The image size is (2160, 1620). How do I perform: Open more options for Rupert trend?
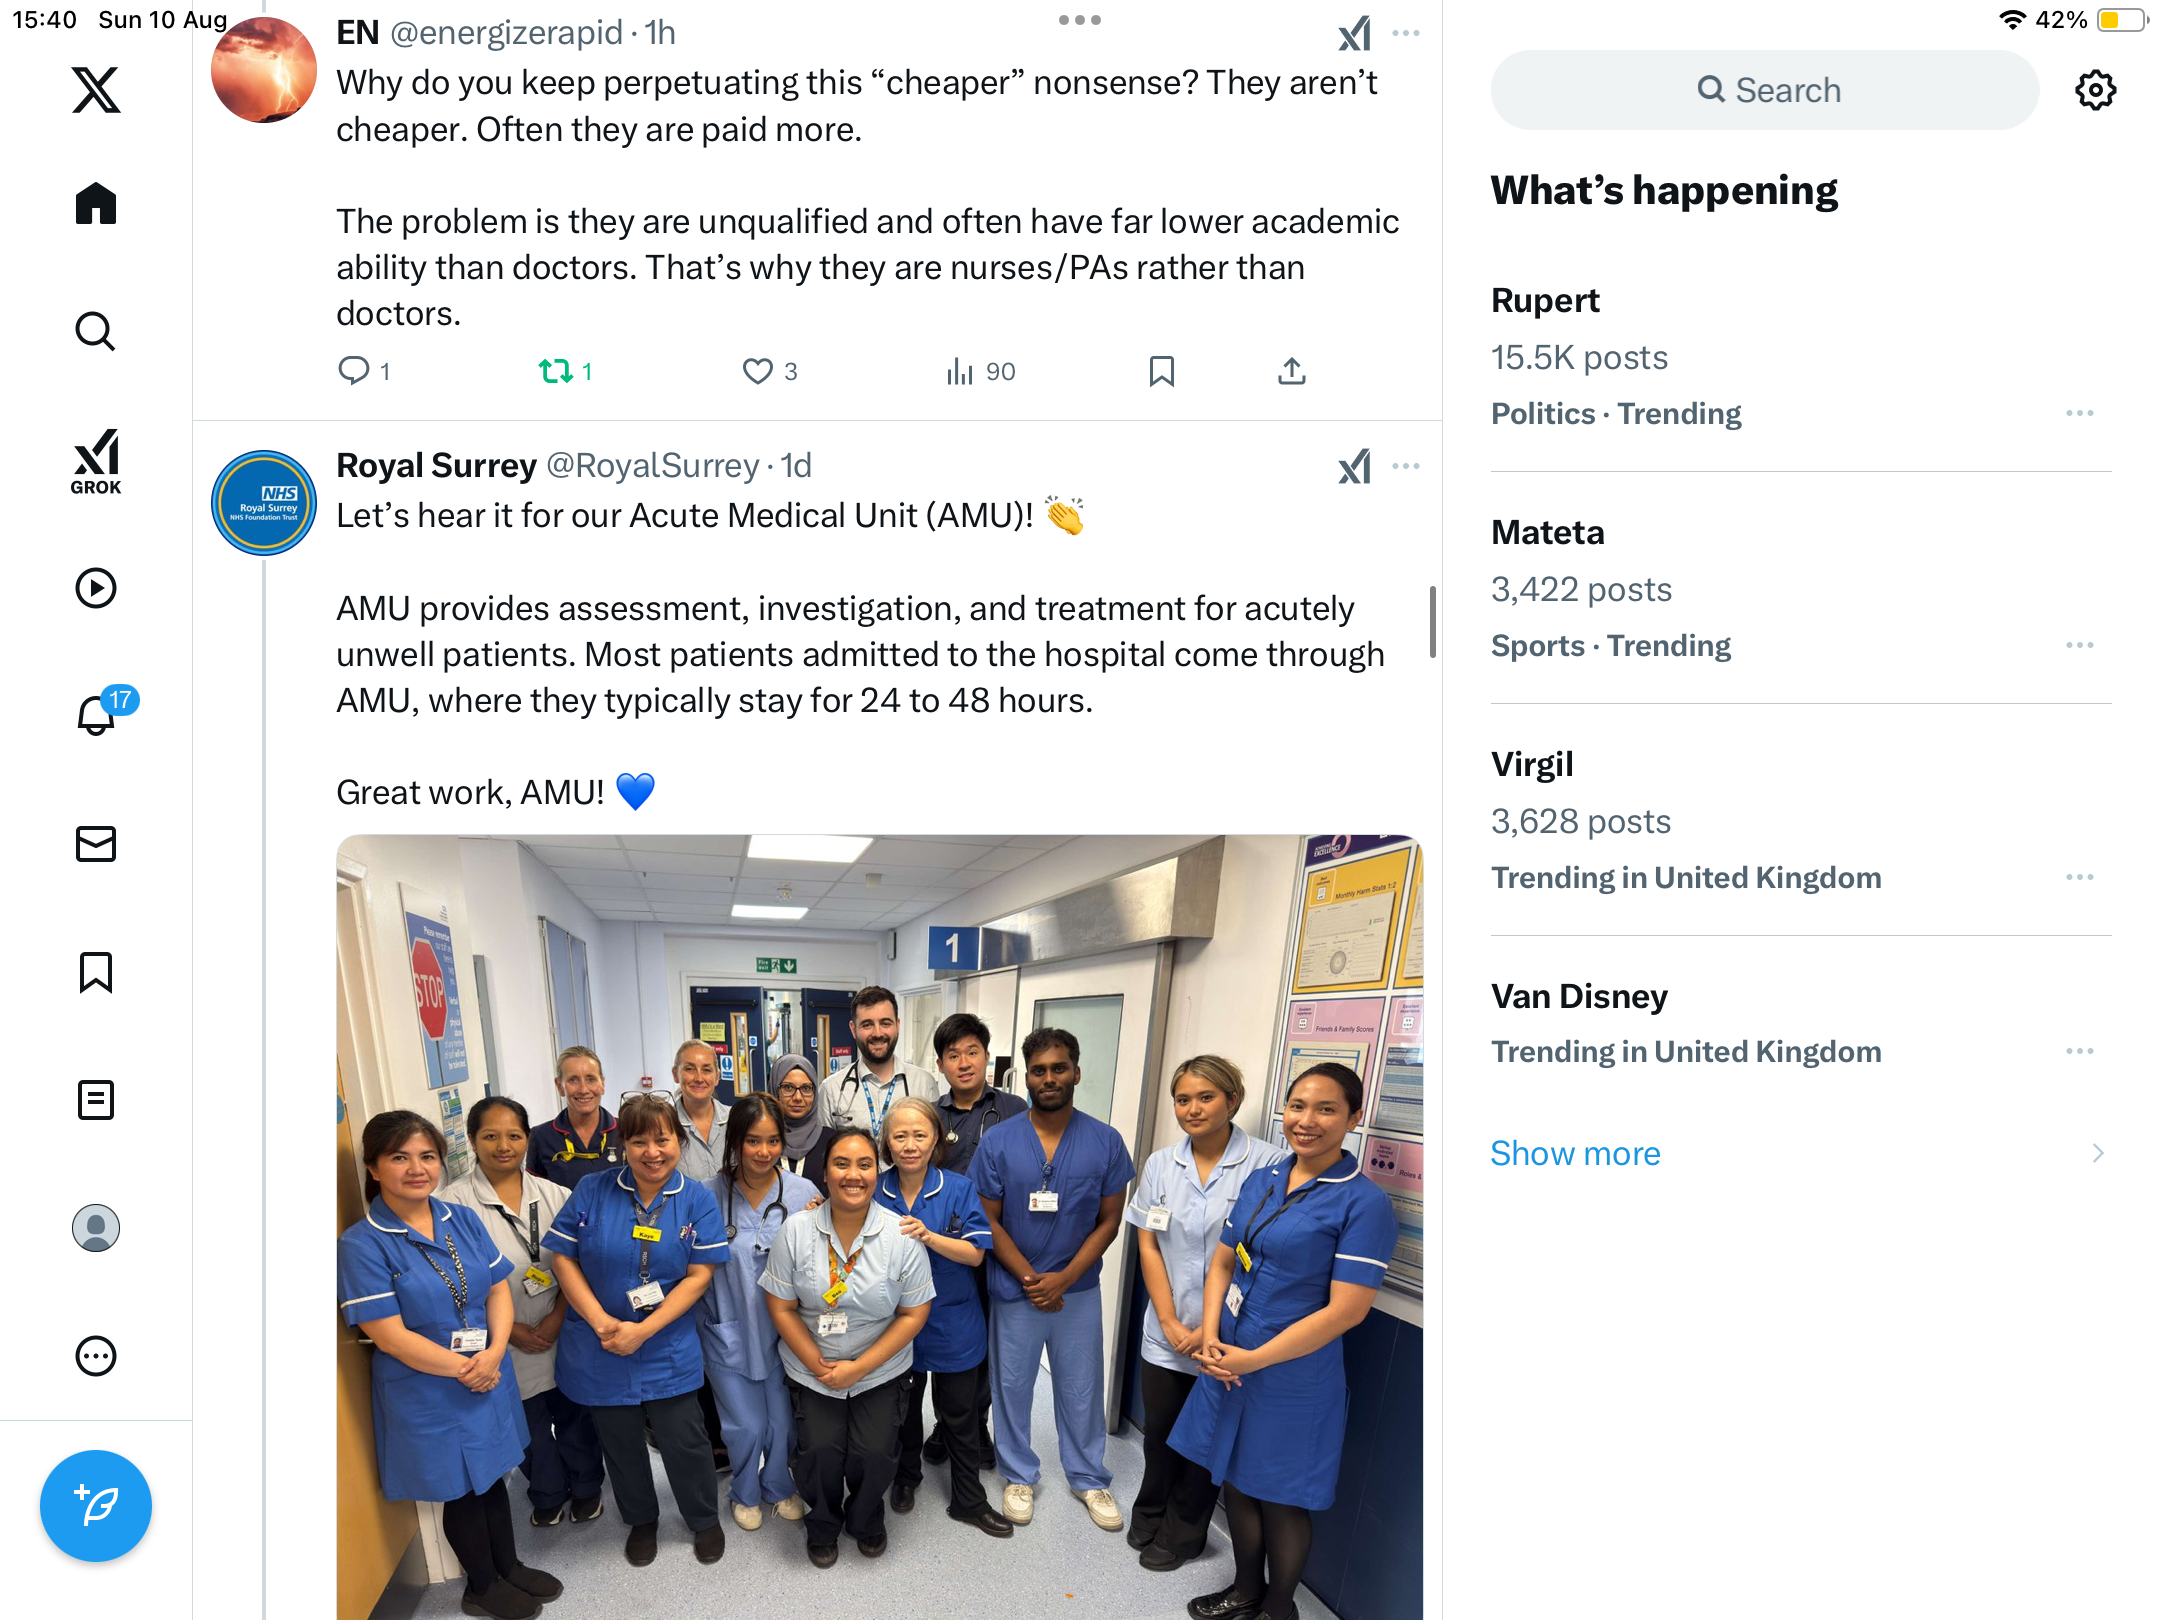(x=2079, y=413)
